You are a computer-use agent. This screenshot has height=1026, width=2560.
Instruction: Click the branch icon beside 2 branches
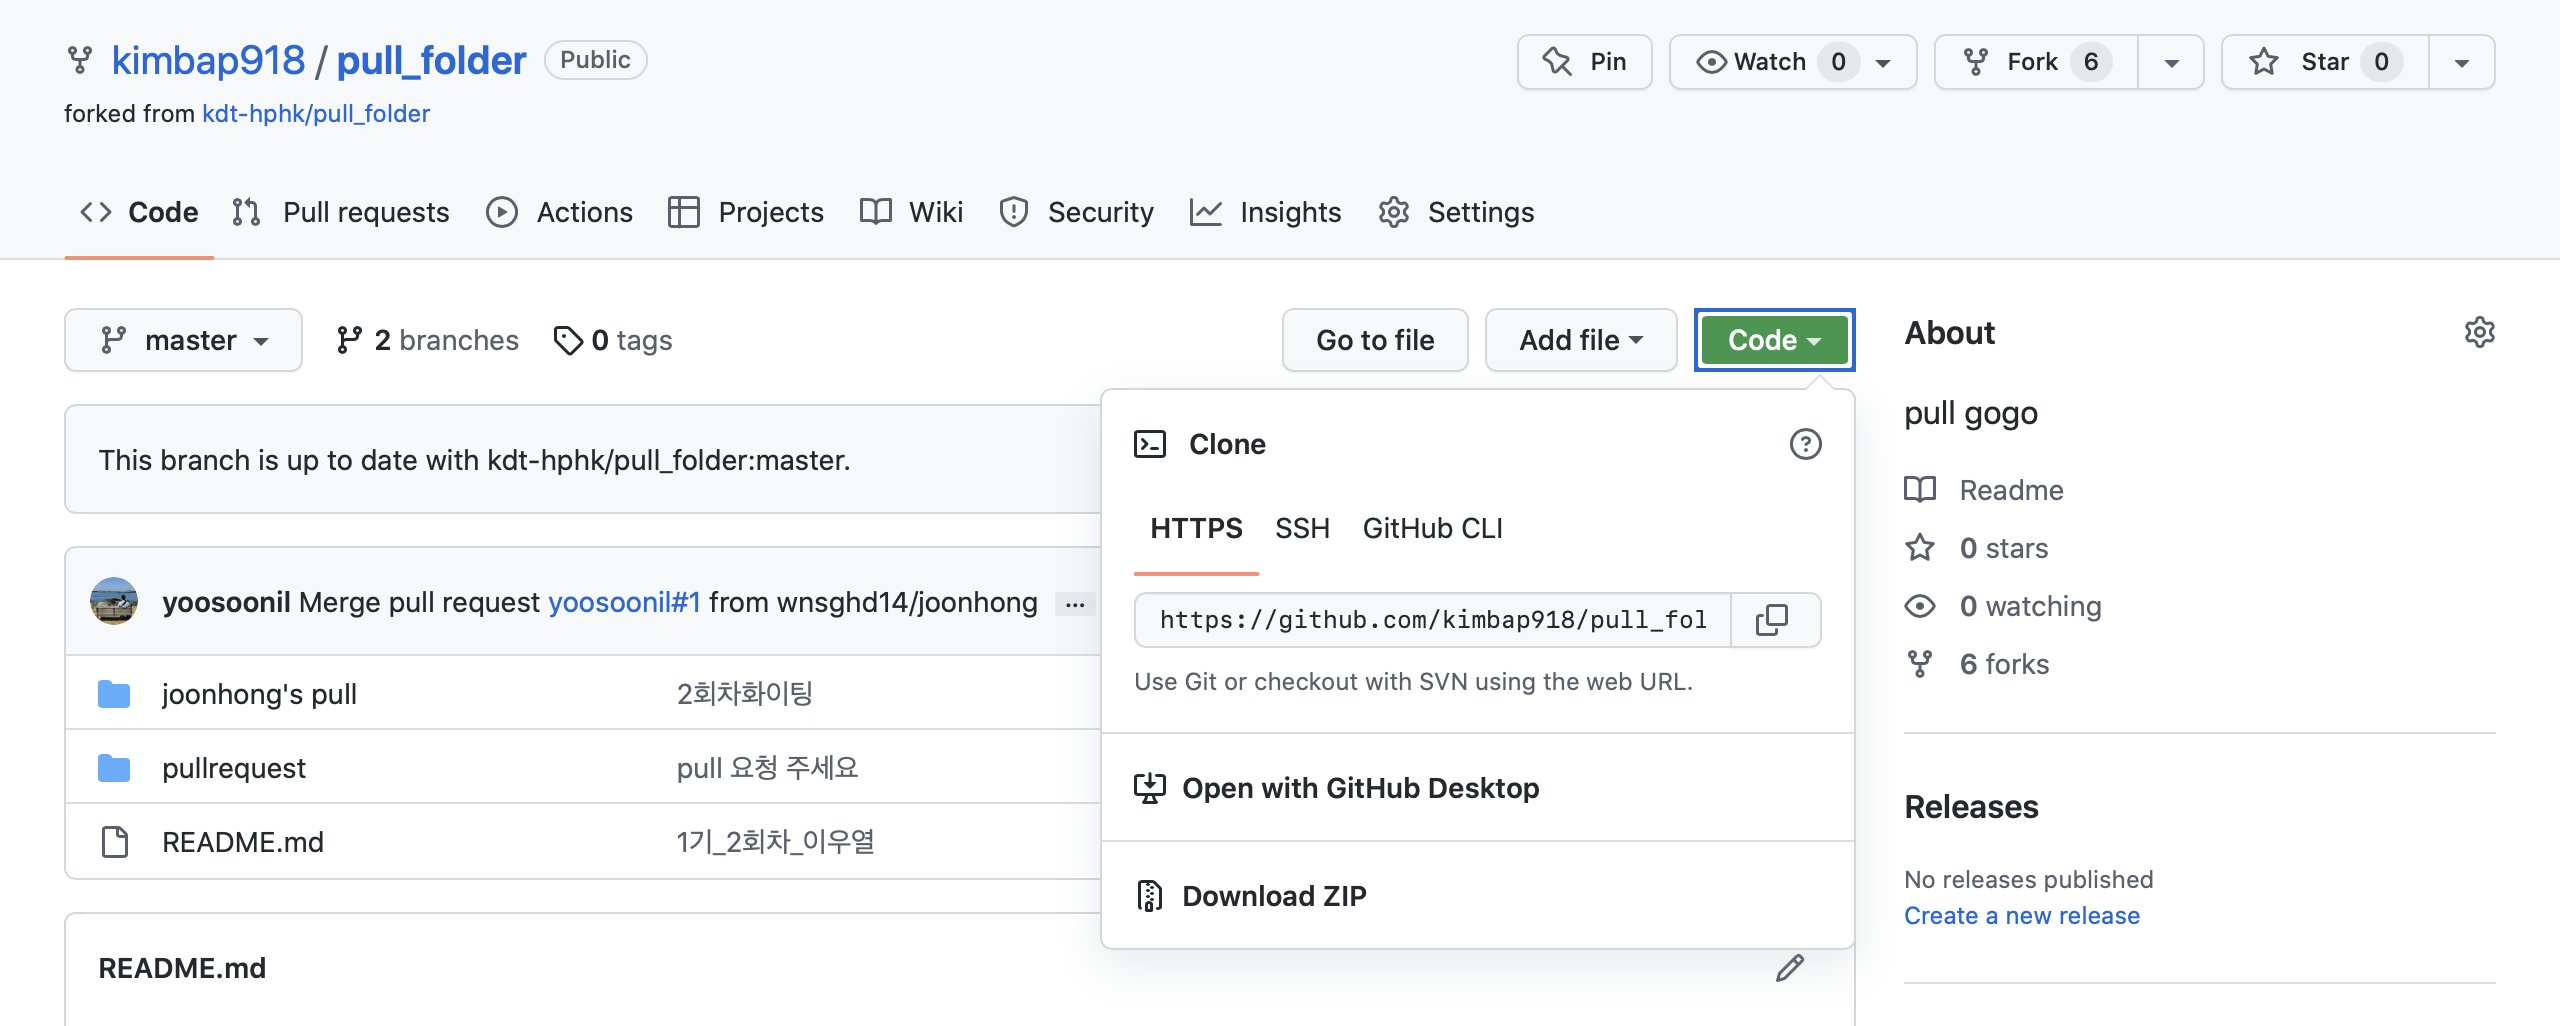click(349, 340)
